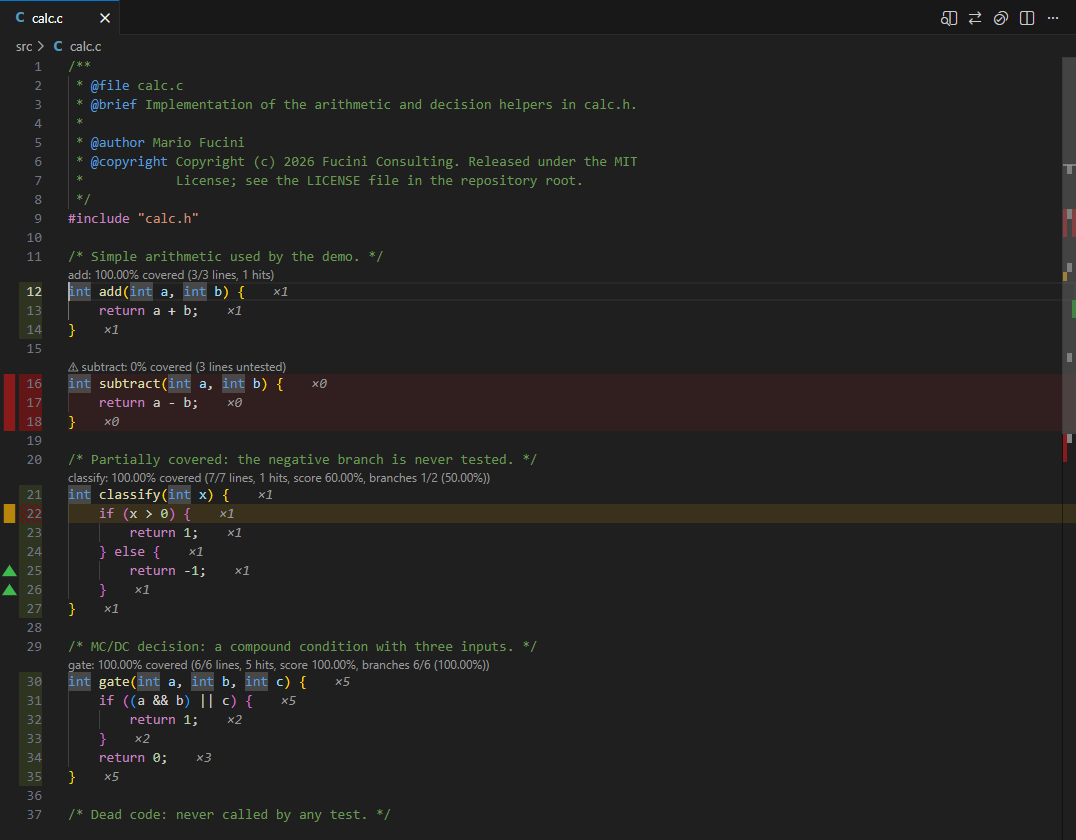Open the calc.c breadcrumb file picker
Image resolution: width=1076 pixels, height=840 pixels.
(x=85, y=46)
